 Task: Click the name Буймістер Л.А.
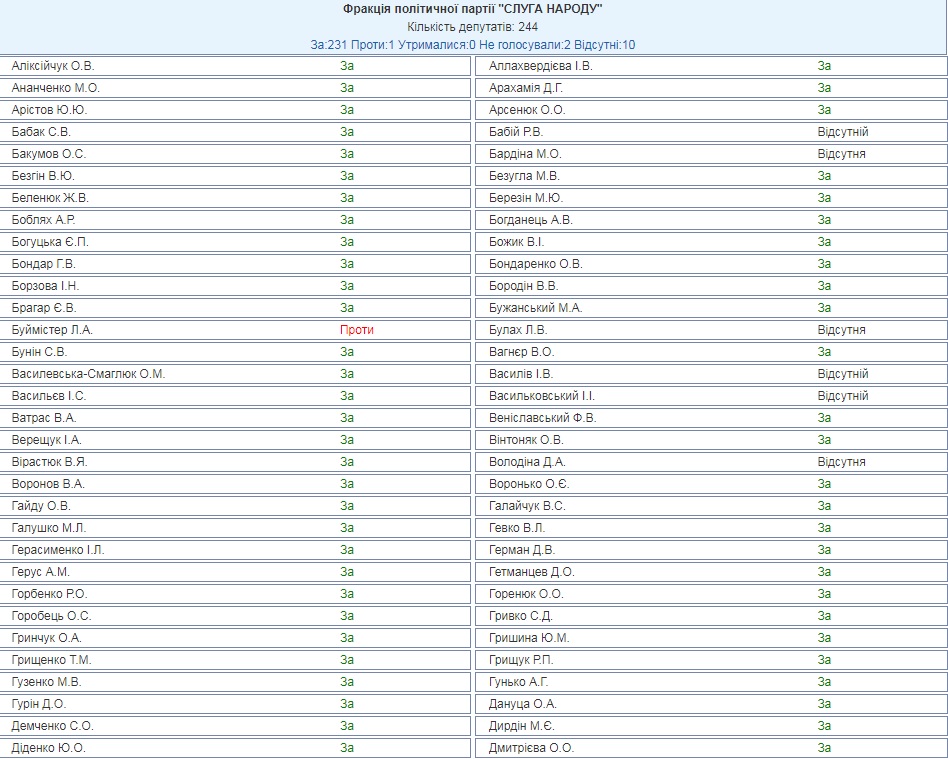click(51, 330)
